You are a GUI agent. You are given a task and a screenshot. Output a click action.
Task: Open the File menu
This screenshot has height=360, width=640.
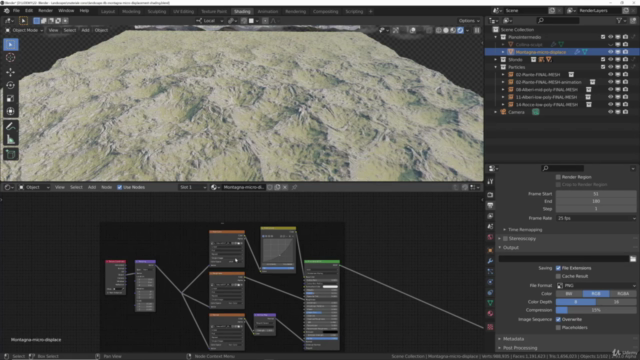16,11
